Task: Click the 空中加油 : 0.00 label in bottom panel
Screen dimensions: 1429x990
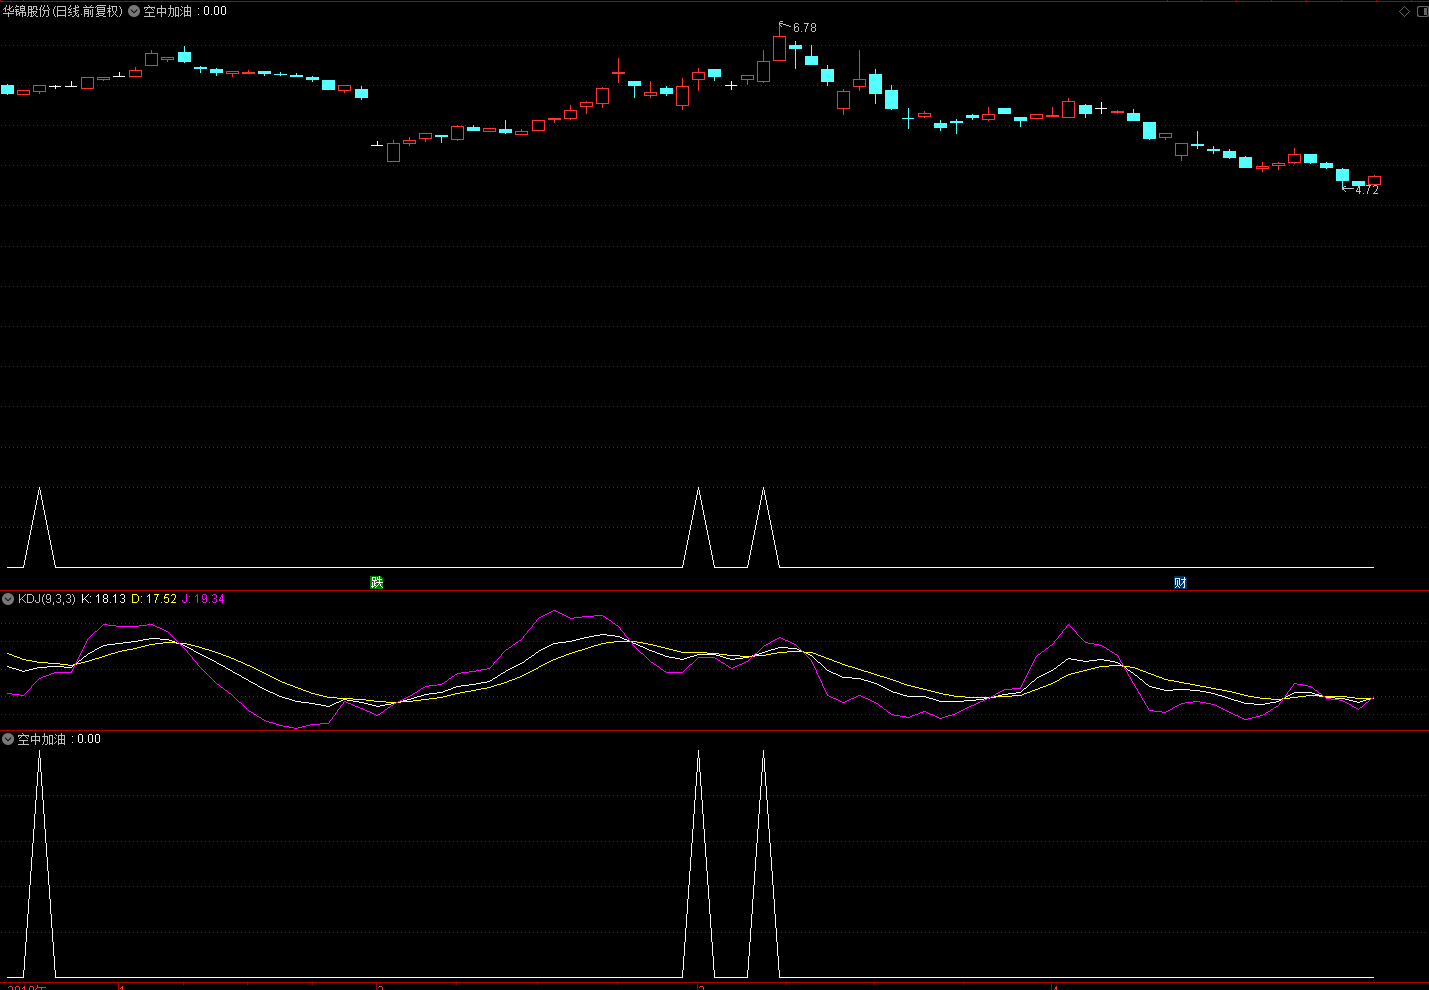Action: click(x=59, y=739)
